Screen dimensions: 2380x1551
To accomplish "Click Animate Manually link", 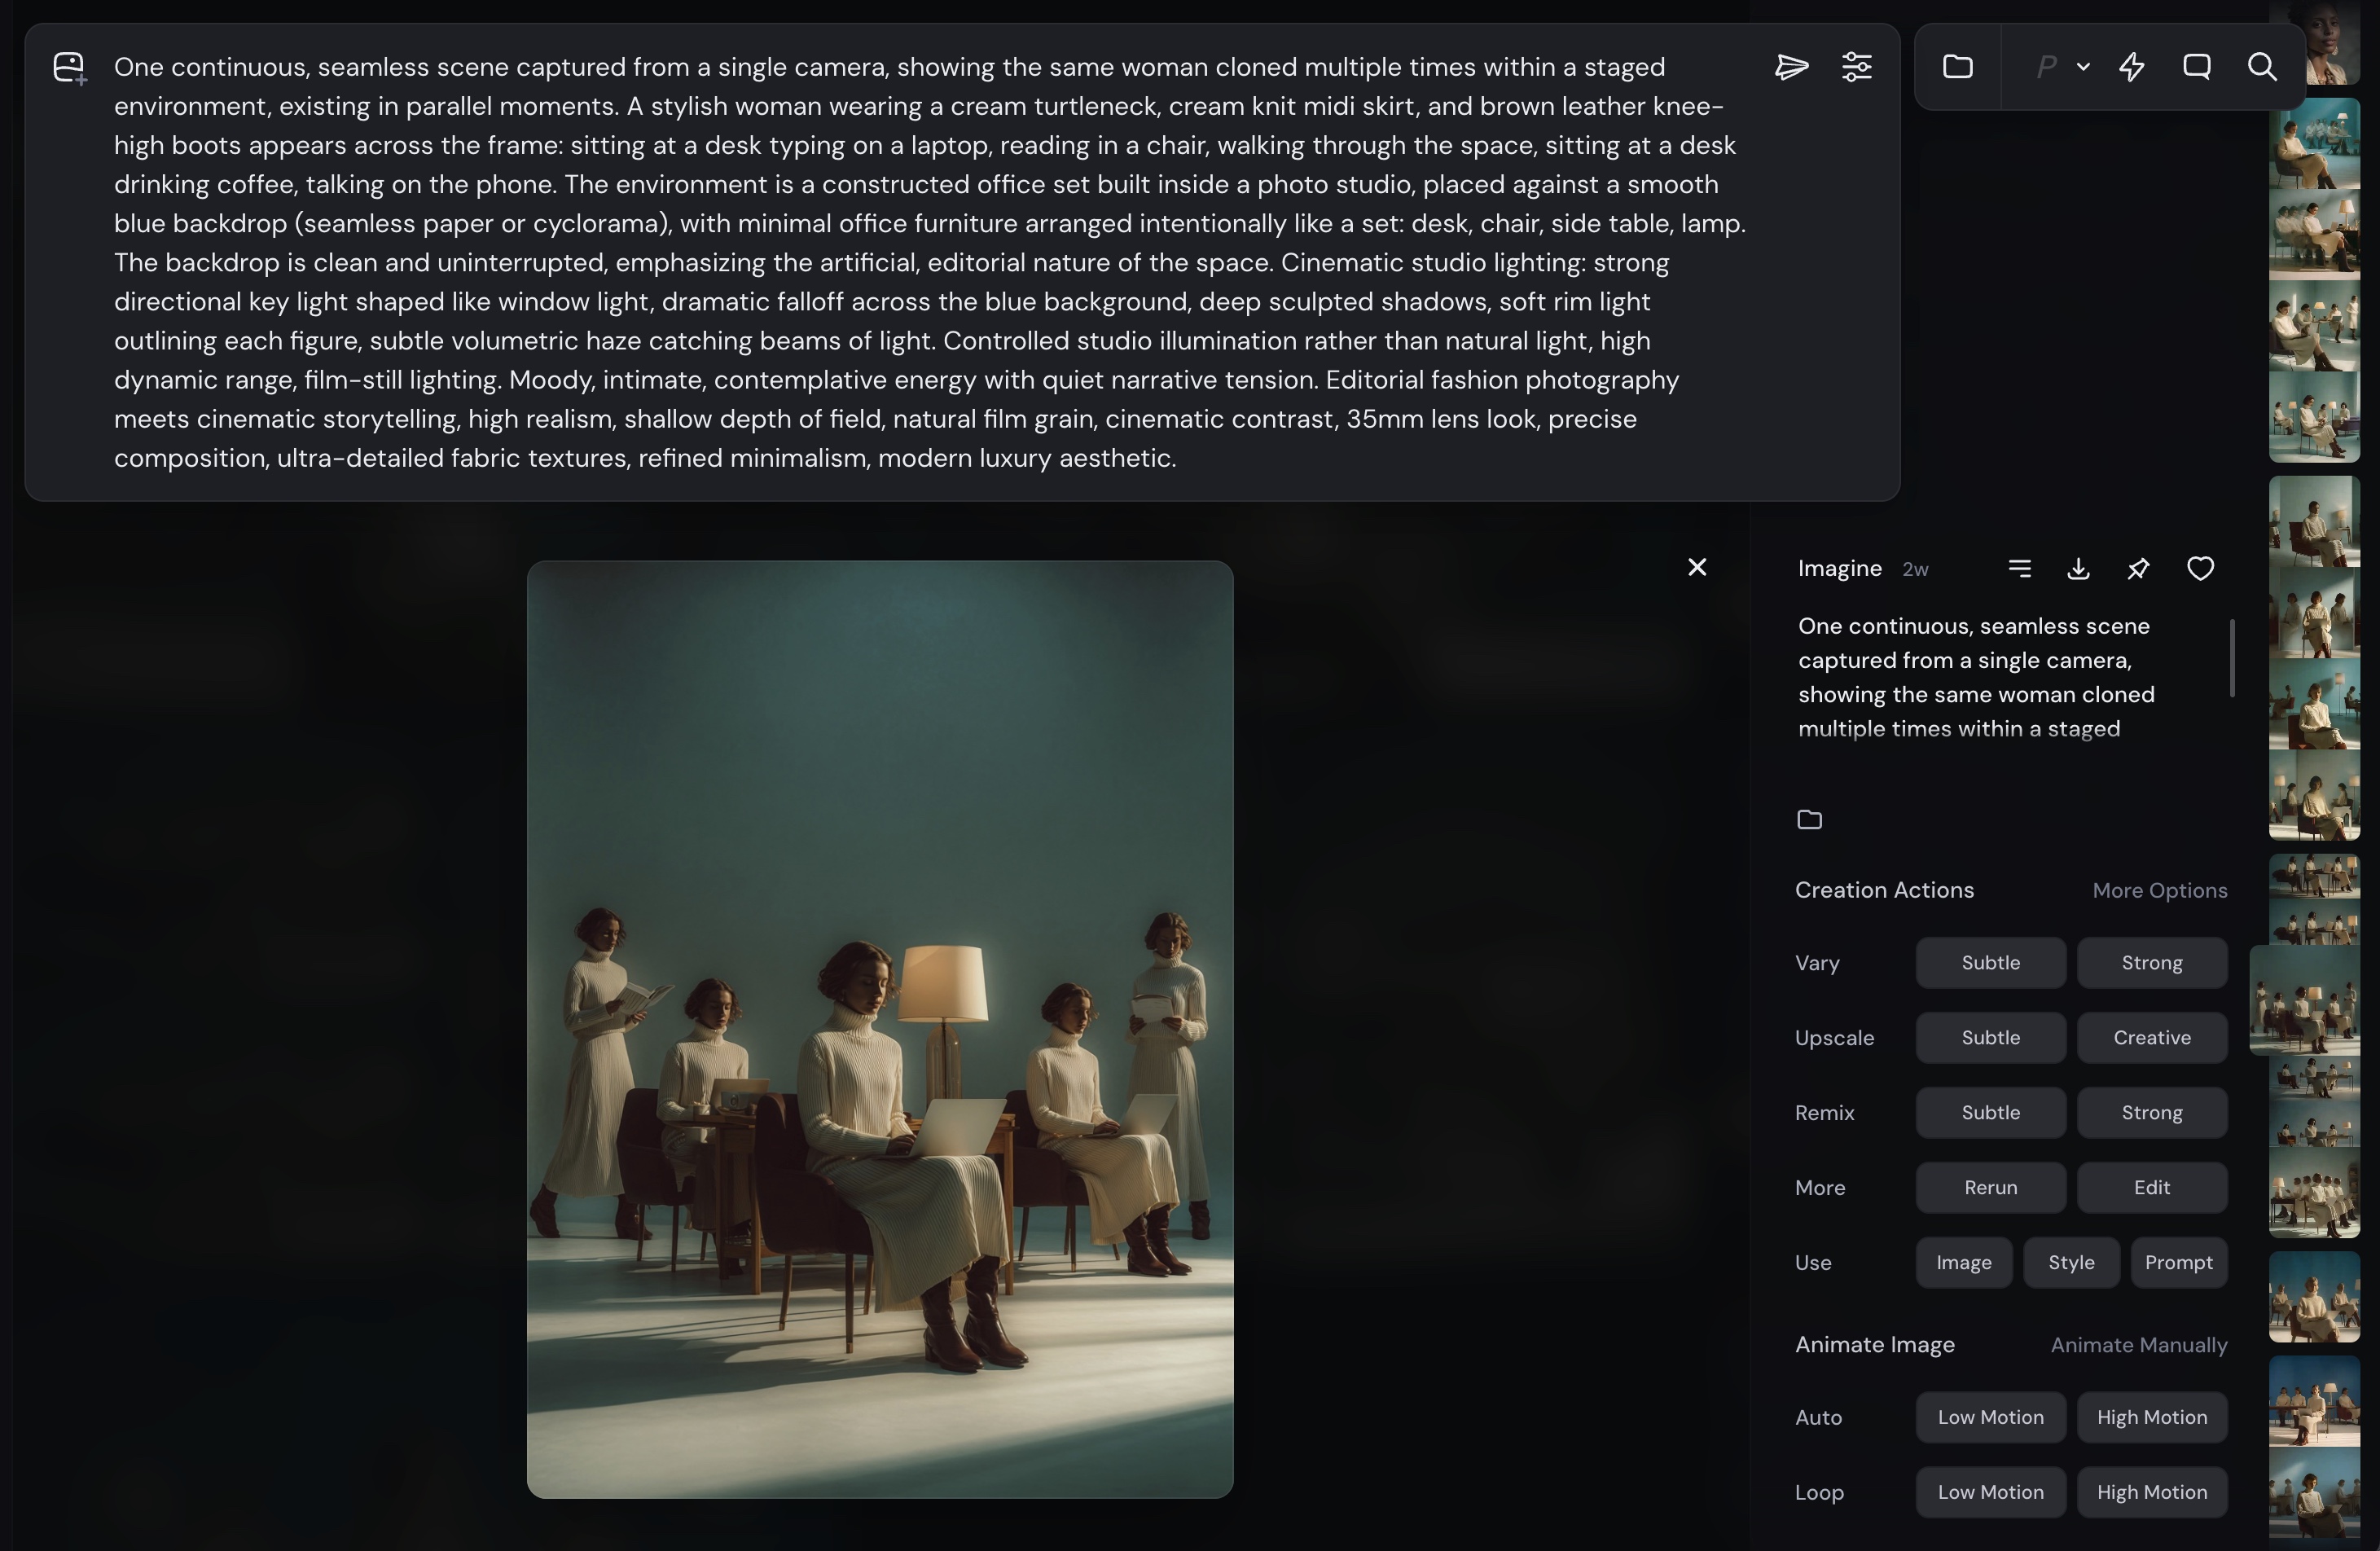I will pos(2138,1345).
